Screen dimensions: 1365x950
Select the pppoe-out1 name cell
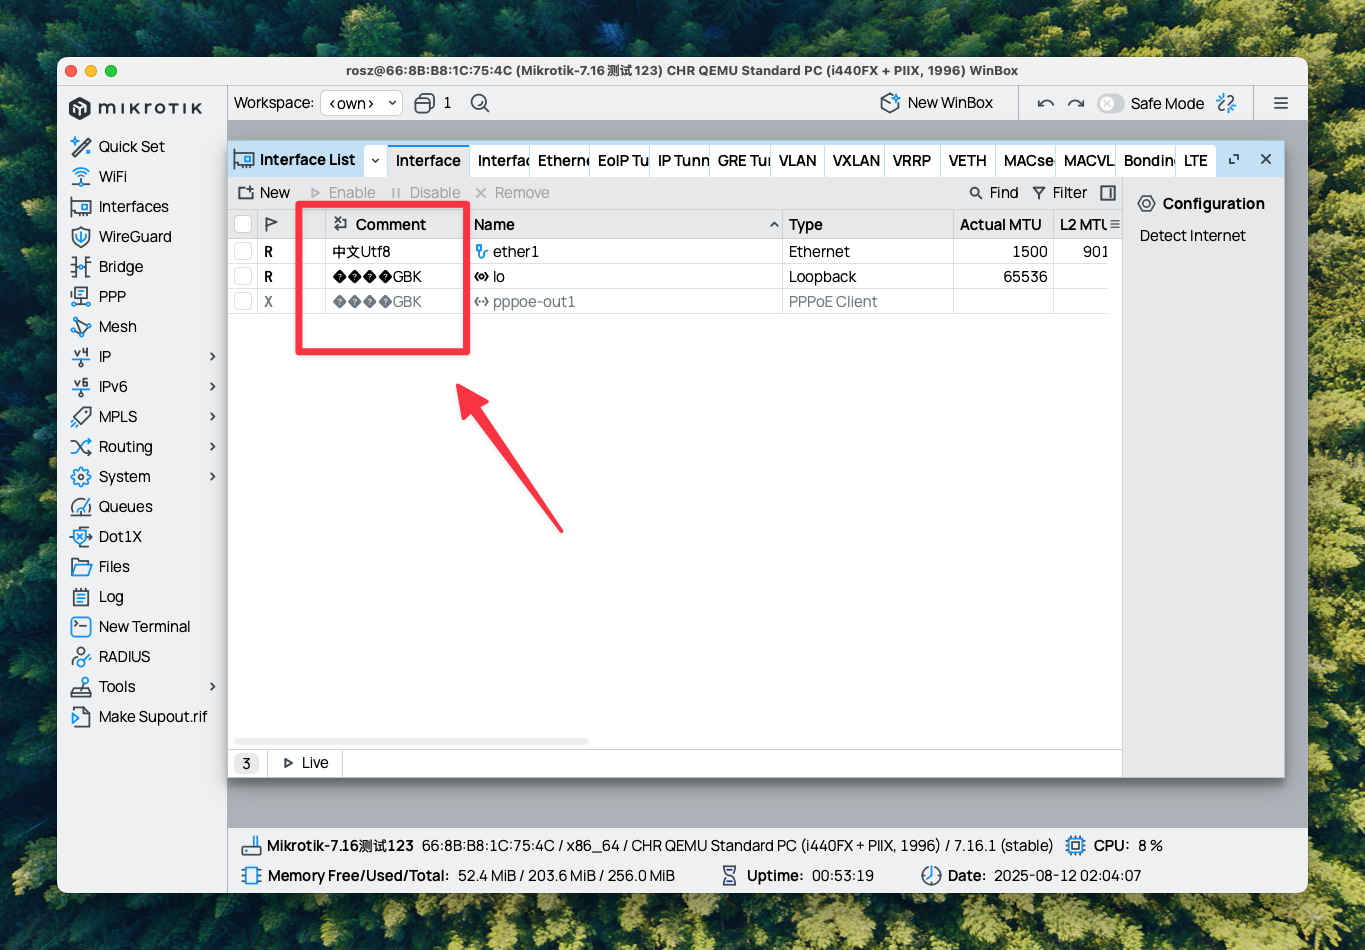point(625,301)
